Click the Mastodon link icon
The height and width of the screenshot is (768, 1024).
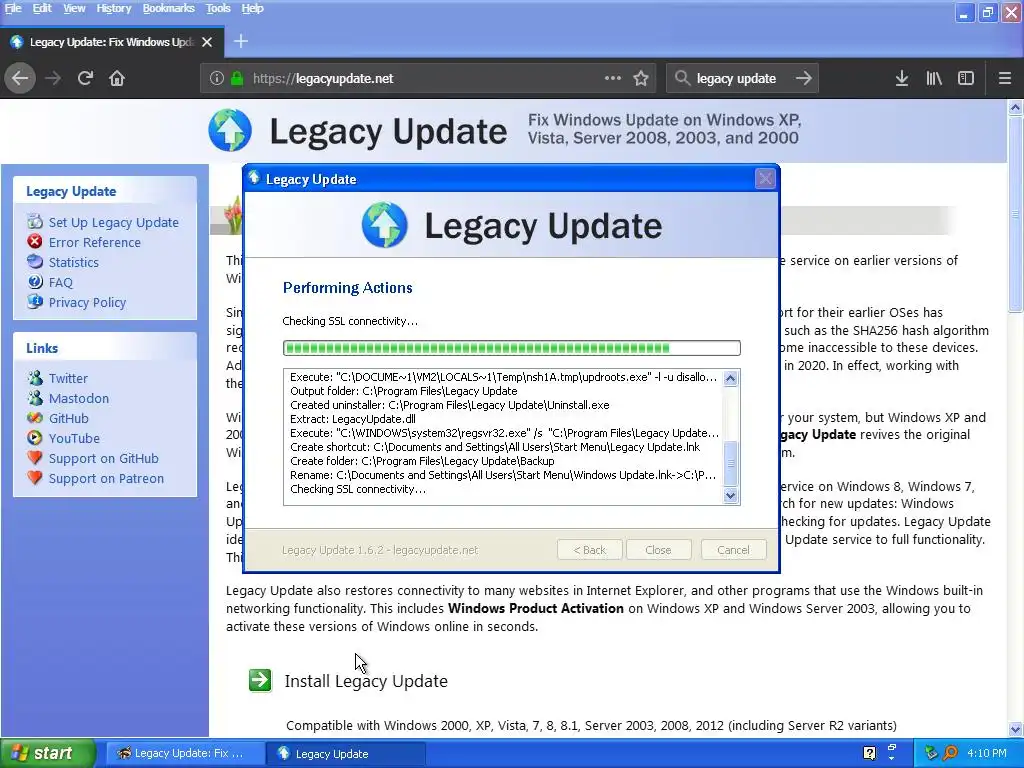(x=35, y=398)
